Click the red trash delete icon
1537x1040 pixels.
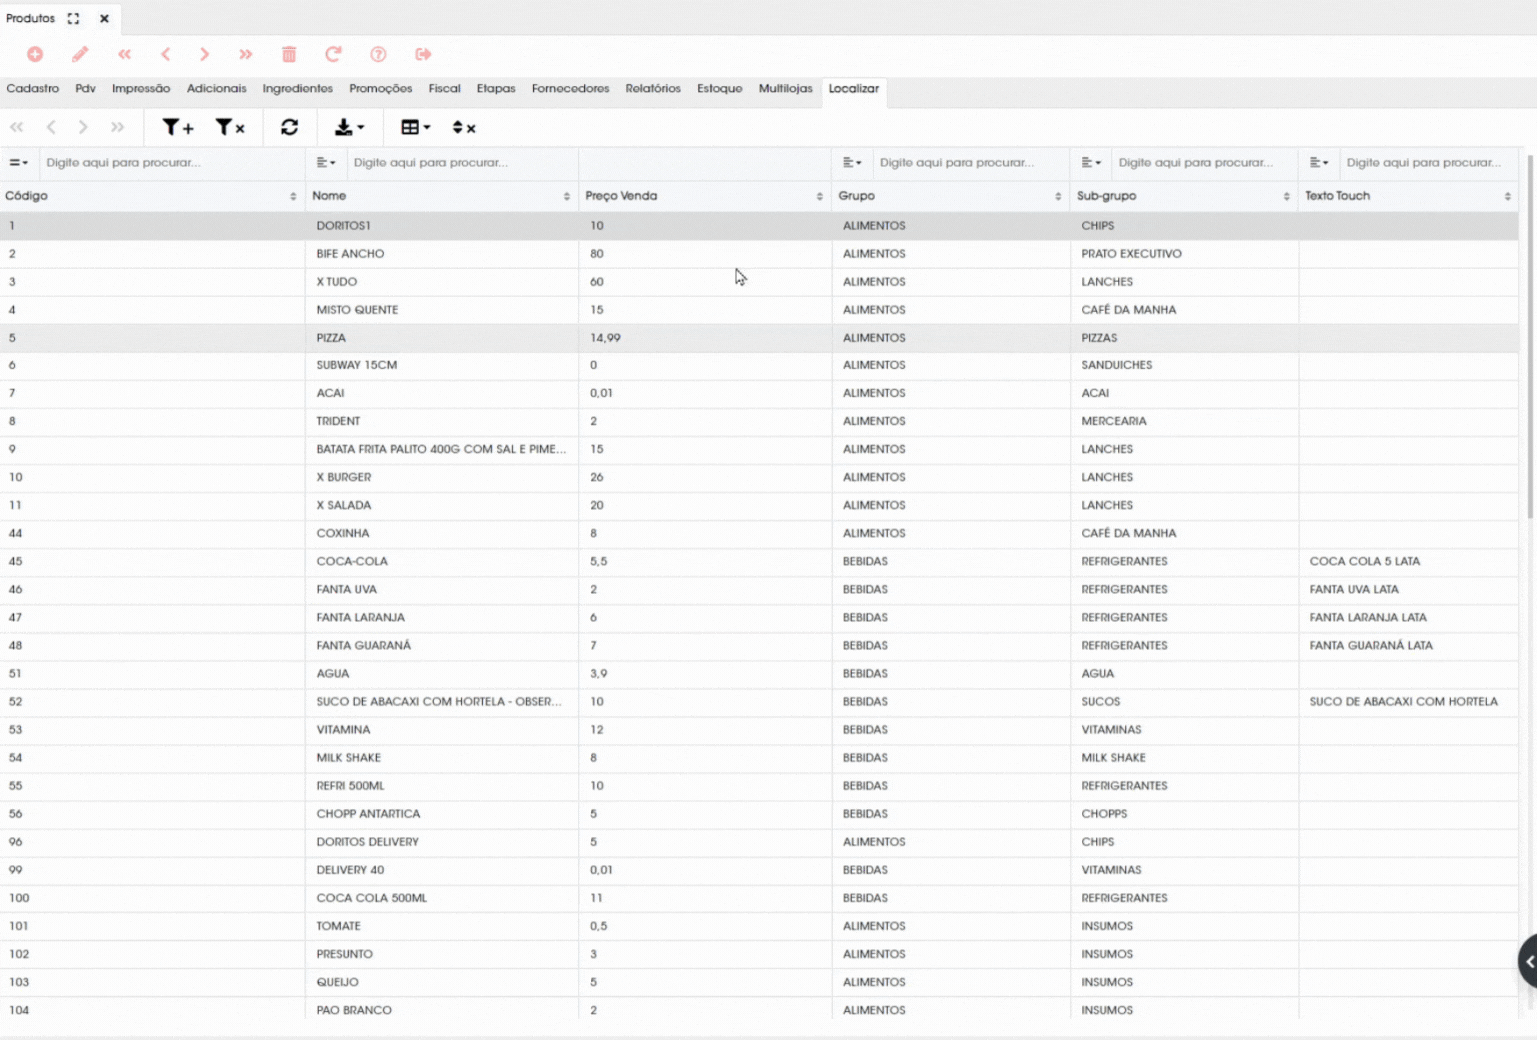(x=289, y=54)
